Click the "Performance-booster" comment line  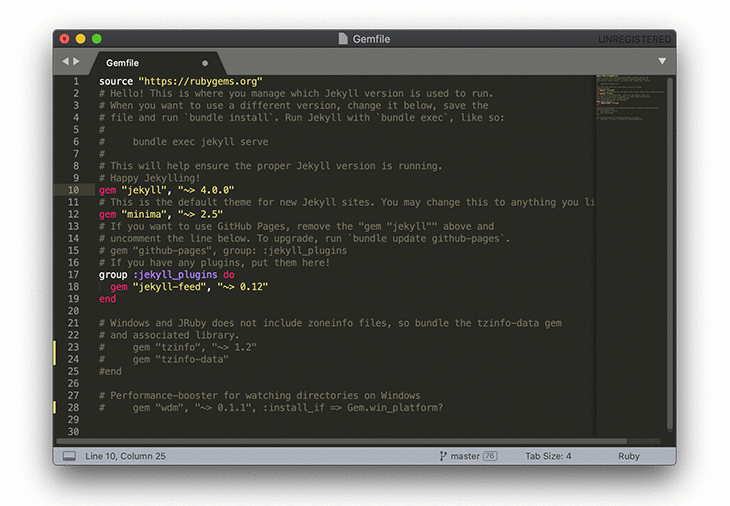(259, 396)
